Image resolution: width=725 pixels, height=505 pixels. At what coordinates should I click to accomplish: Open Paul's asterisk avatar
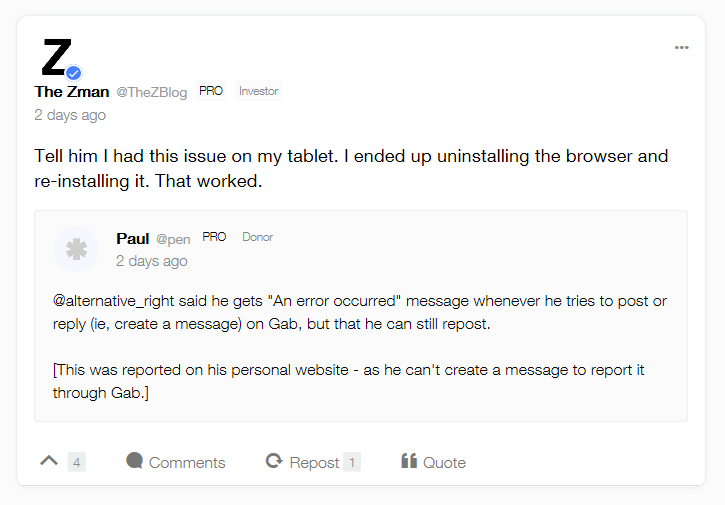pyautogui.click(x=76, y=249)
